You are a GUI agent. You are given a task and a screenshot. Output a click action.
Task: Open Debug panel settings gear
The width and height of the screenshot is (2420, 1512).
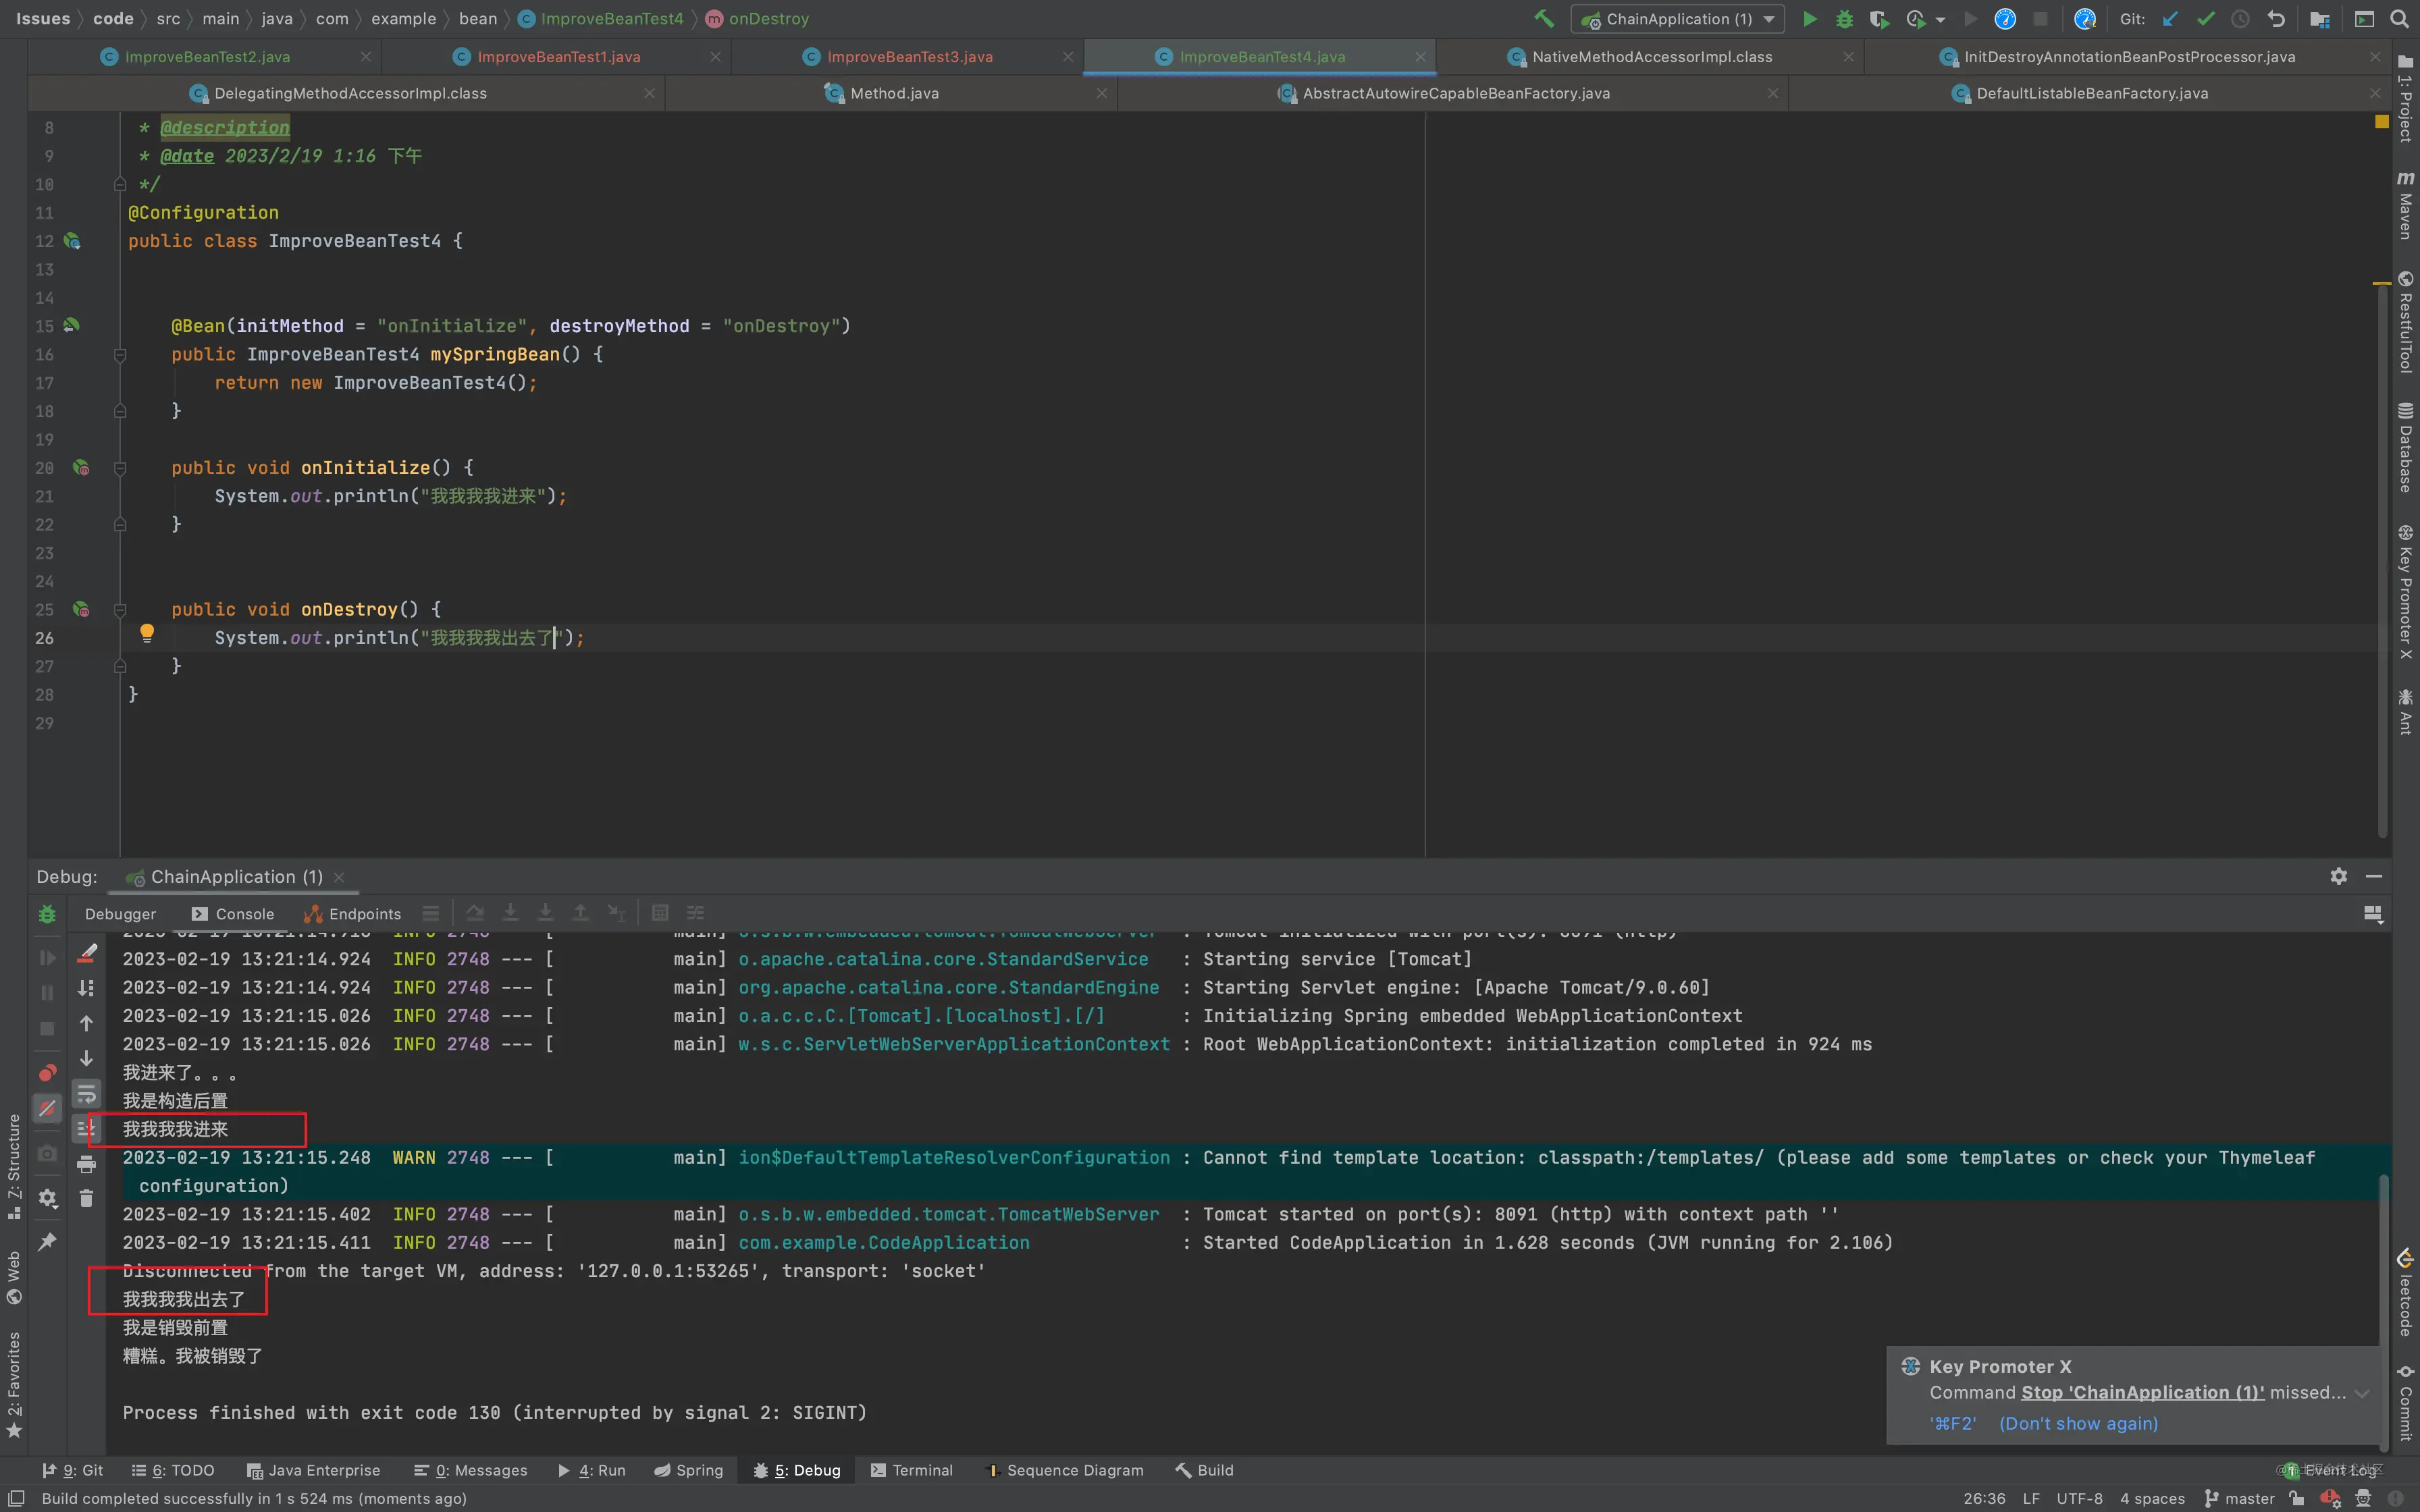pyautogui.click(x=2338, y=876)
